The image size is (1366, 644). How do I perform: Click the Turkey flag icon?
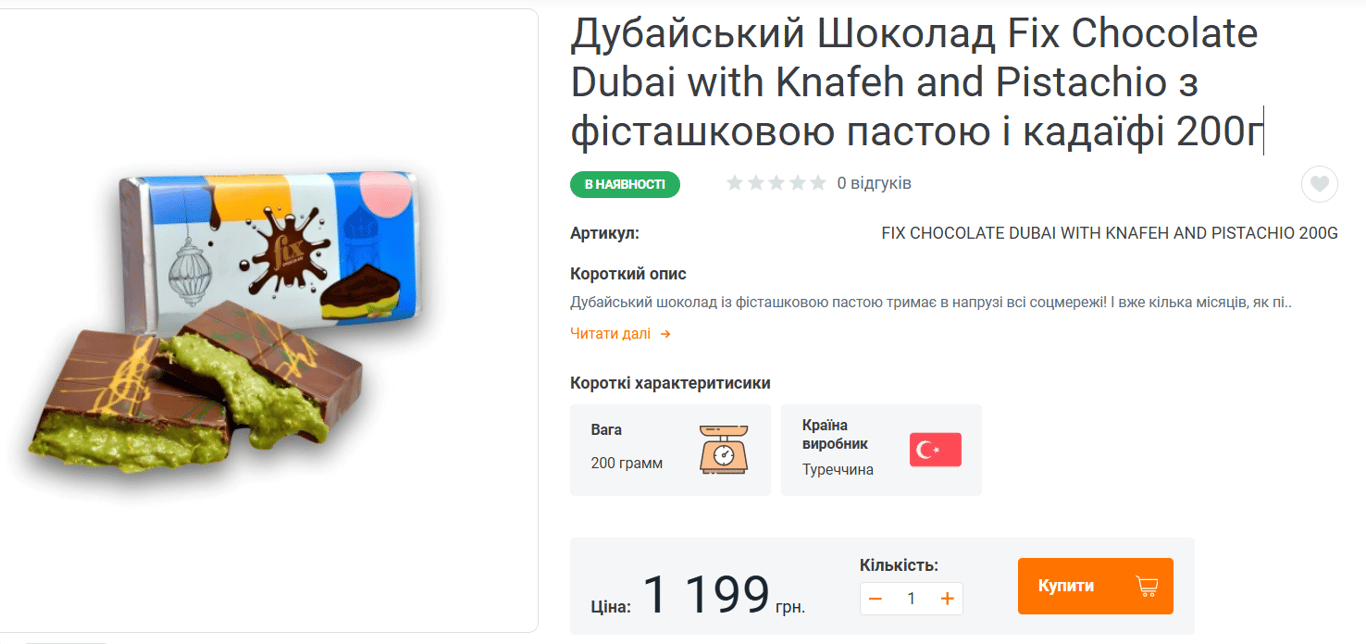[935, 450]
